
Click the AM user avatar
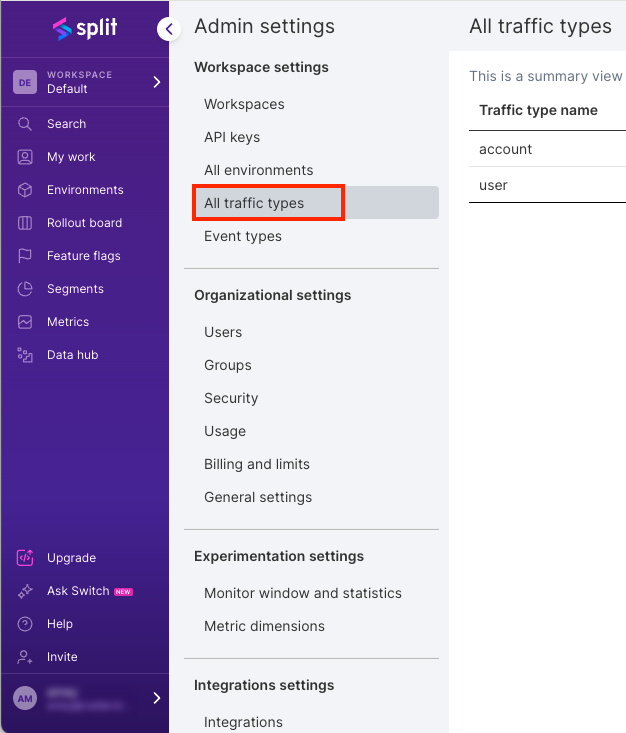pyautogui.click(x=25, y=698)
